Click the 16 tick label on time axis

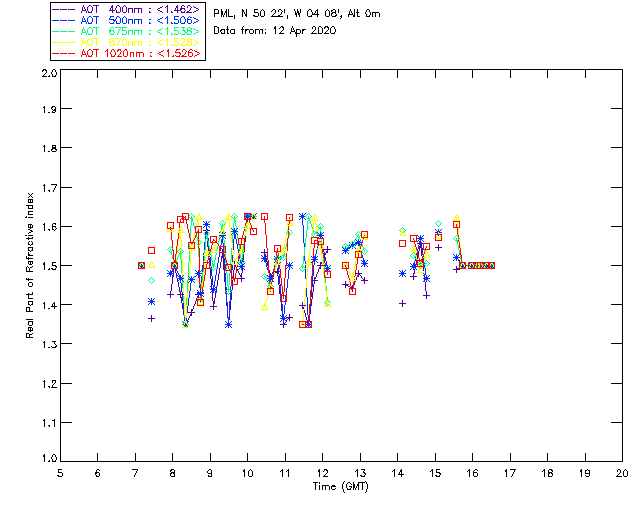(x=473, y=473)
